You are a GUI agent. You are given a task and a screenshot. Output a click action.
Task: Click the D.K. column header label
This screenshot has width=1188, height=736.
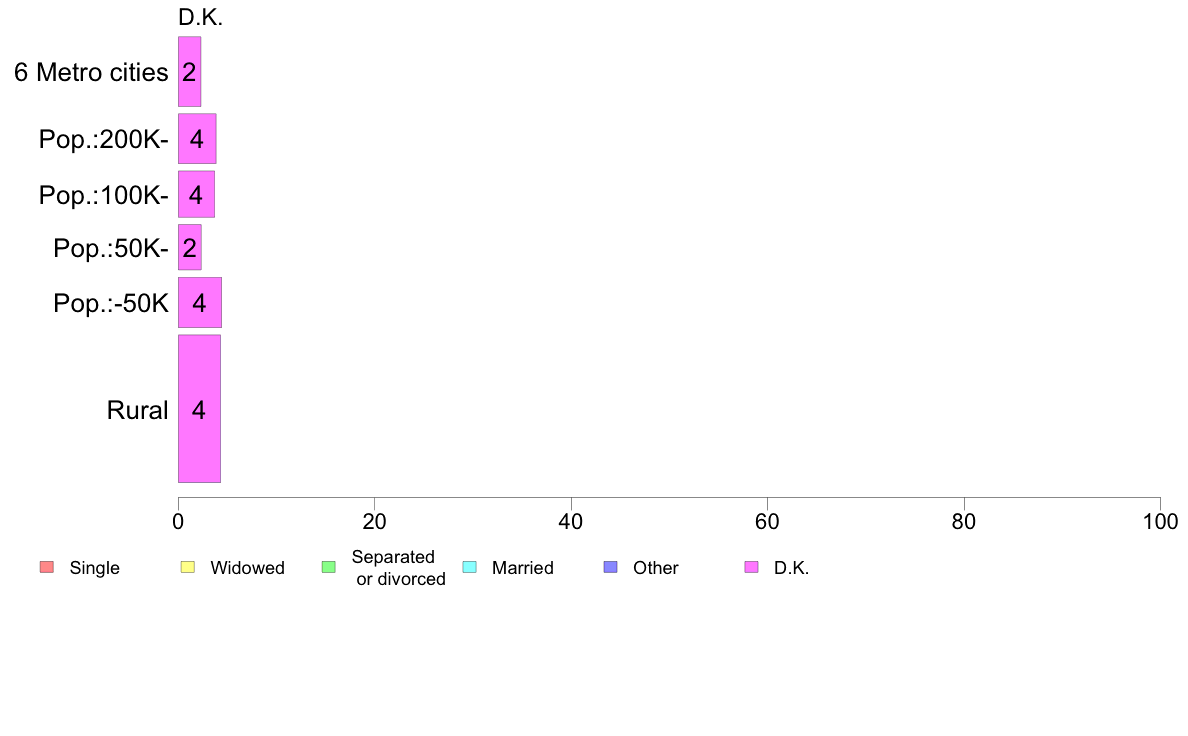point(200,17)
